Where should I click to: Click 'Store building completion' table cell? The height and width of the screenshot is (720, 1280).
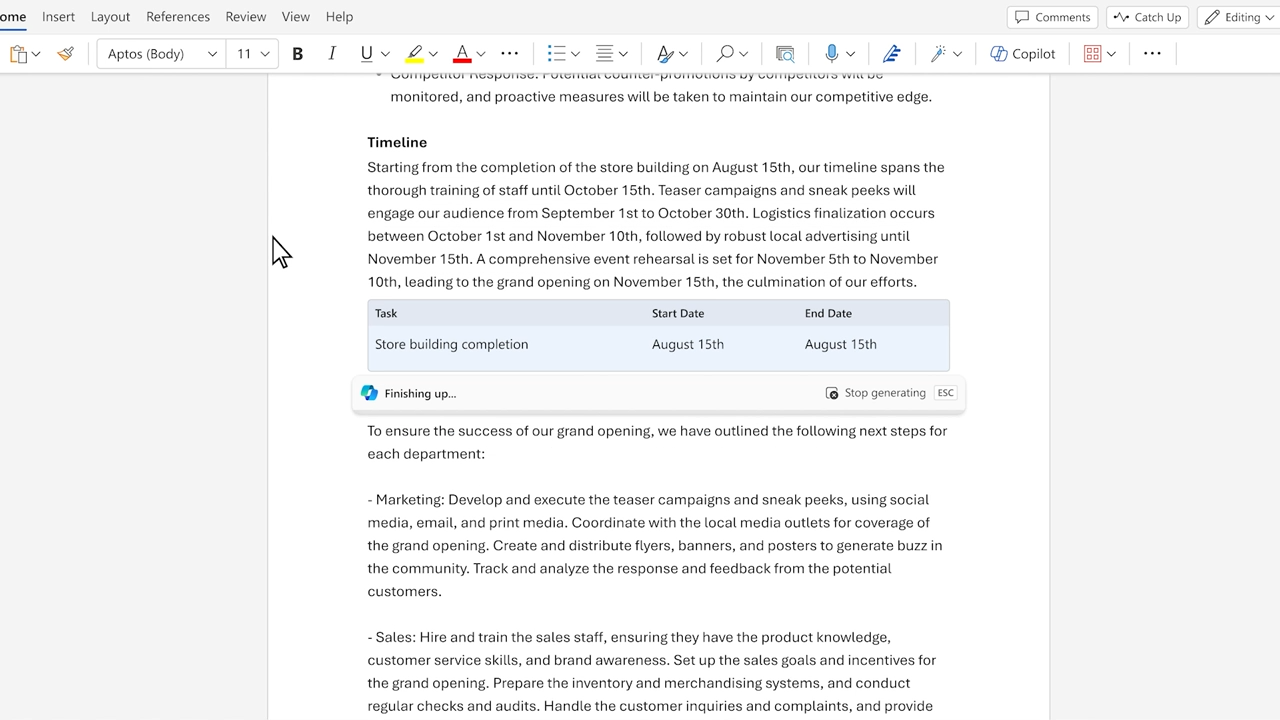coord(451,344)
